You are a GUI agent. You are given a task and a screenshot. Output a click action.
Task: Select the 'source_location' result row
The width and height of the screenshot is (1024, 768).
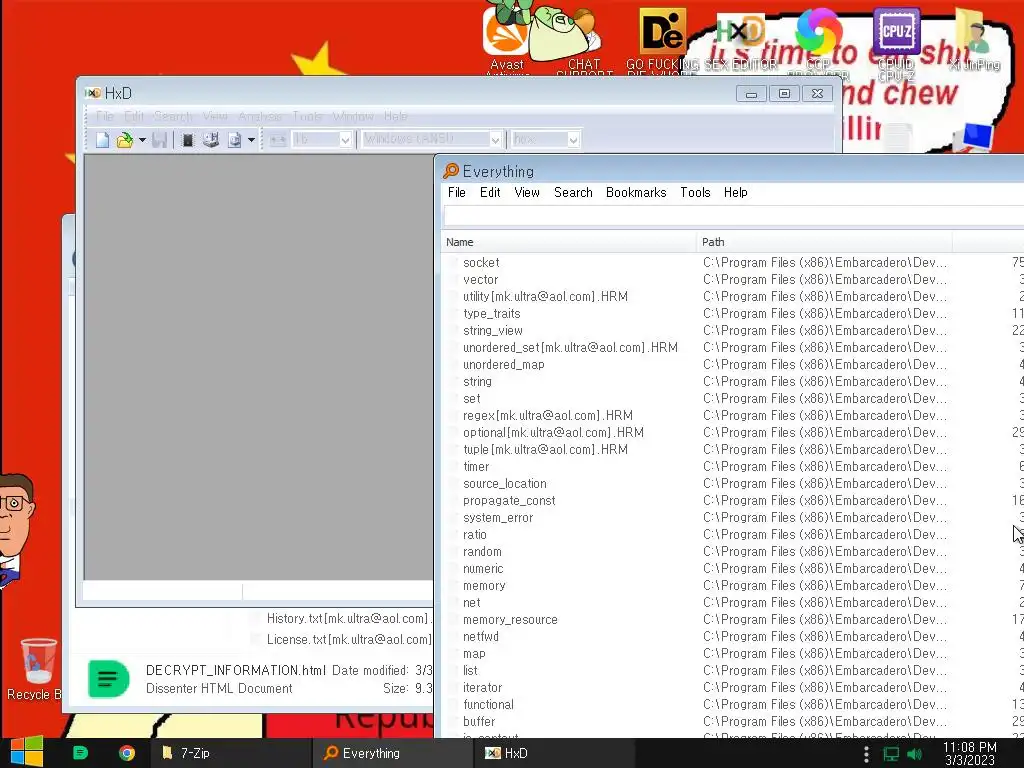coord(505,483)
